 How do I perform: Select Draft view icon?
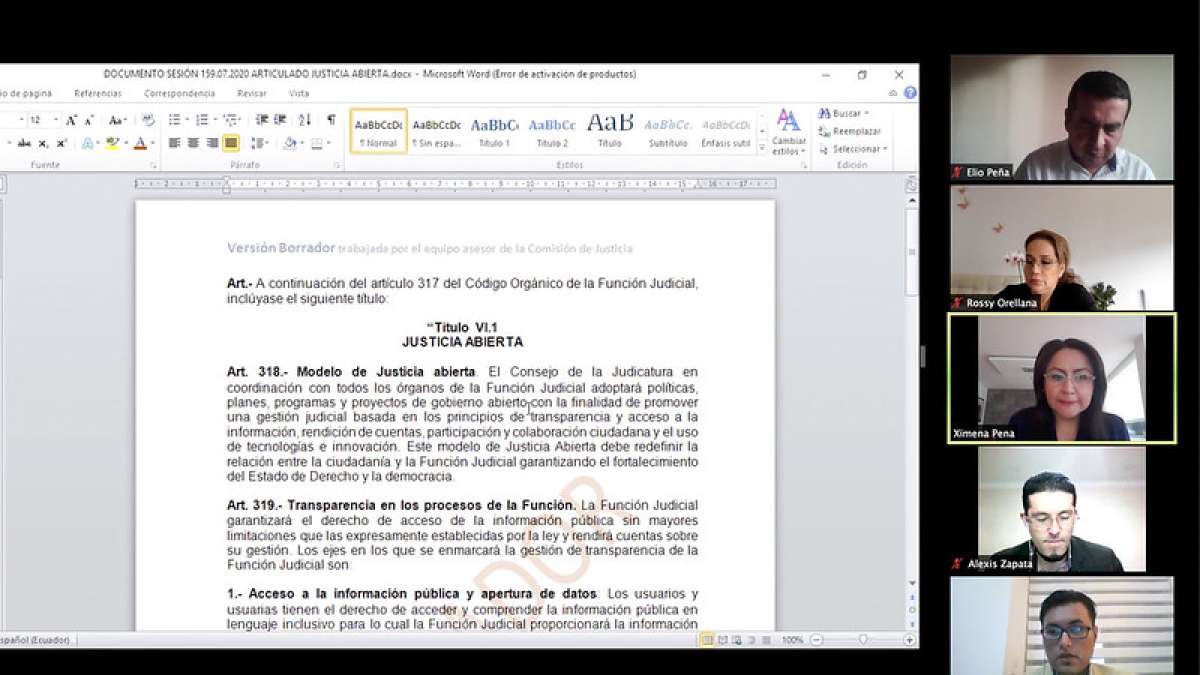point(766,639)
